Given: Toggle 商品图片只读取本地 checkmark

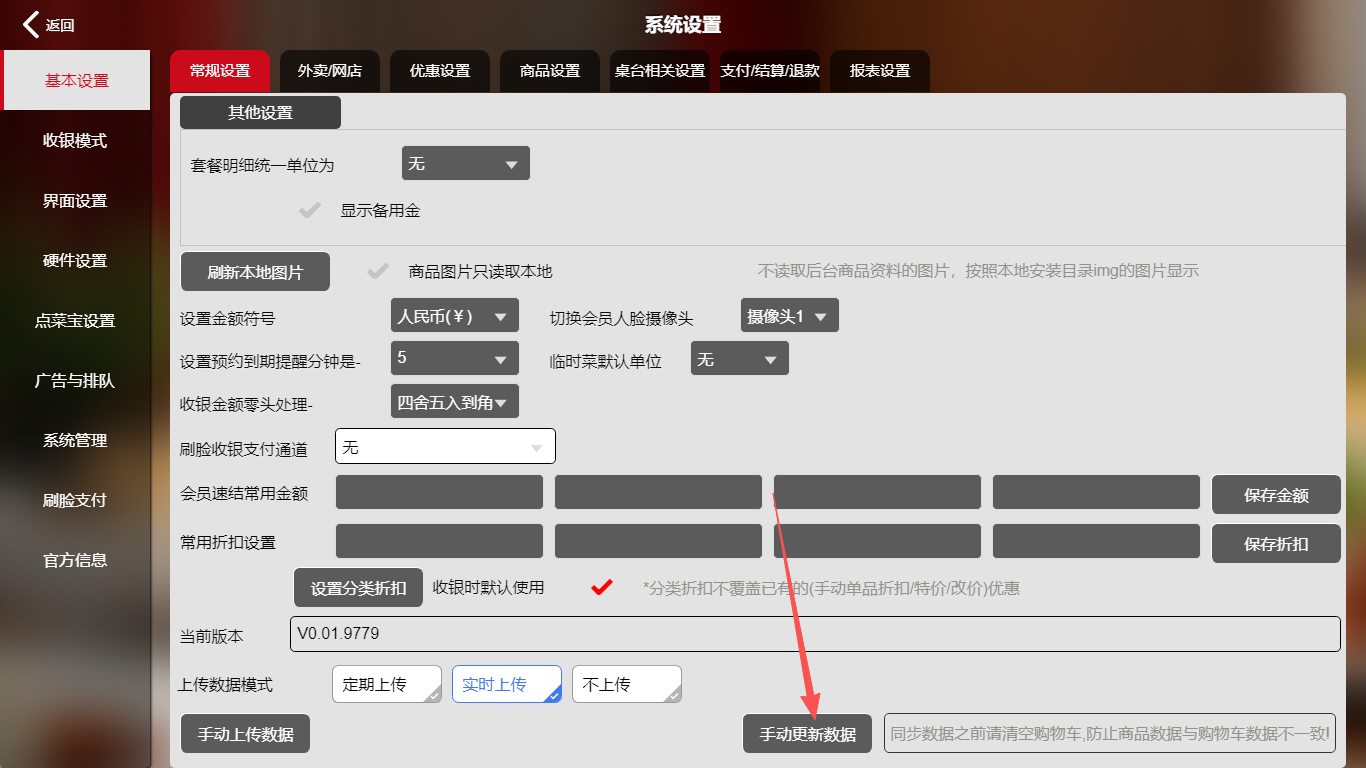Looking at the screenshot, I should (378, 271).
